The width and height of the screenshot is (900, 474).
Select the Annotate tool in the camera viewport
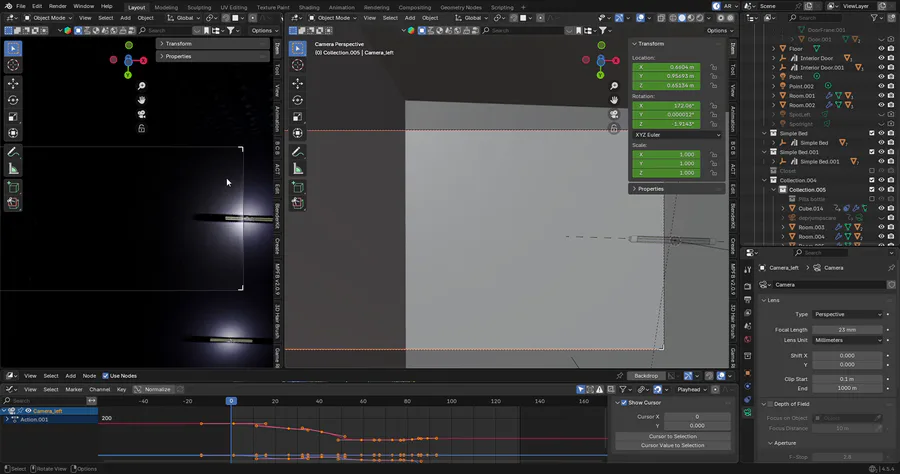click(297, 151)
